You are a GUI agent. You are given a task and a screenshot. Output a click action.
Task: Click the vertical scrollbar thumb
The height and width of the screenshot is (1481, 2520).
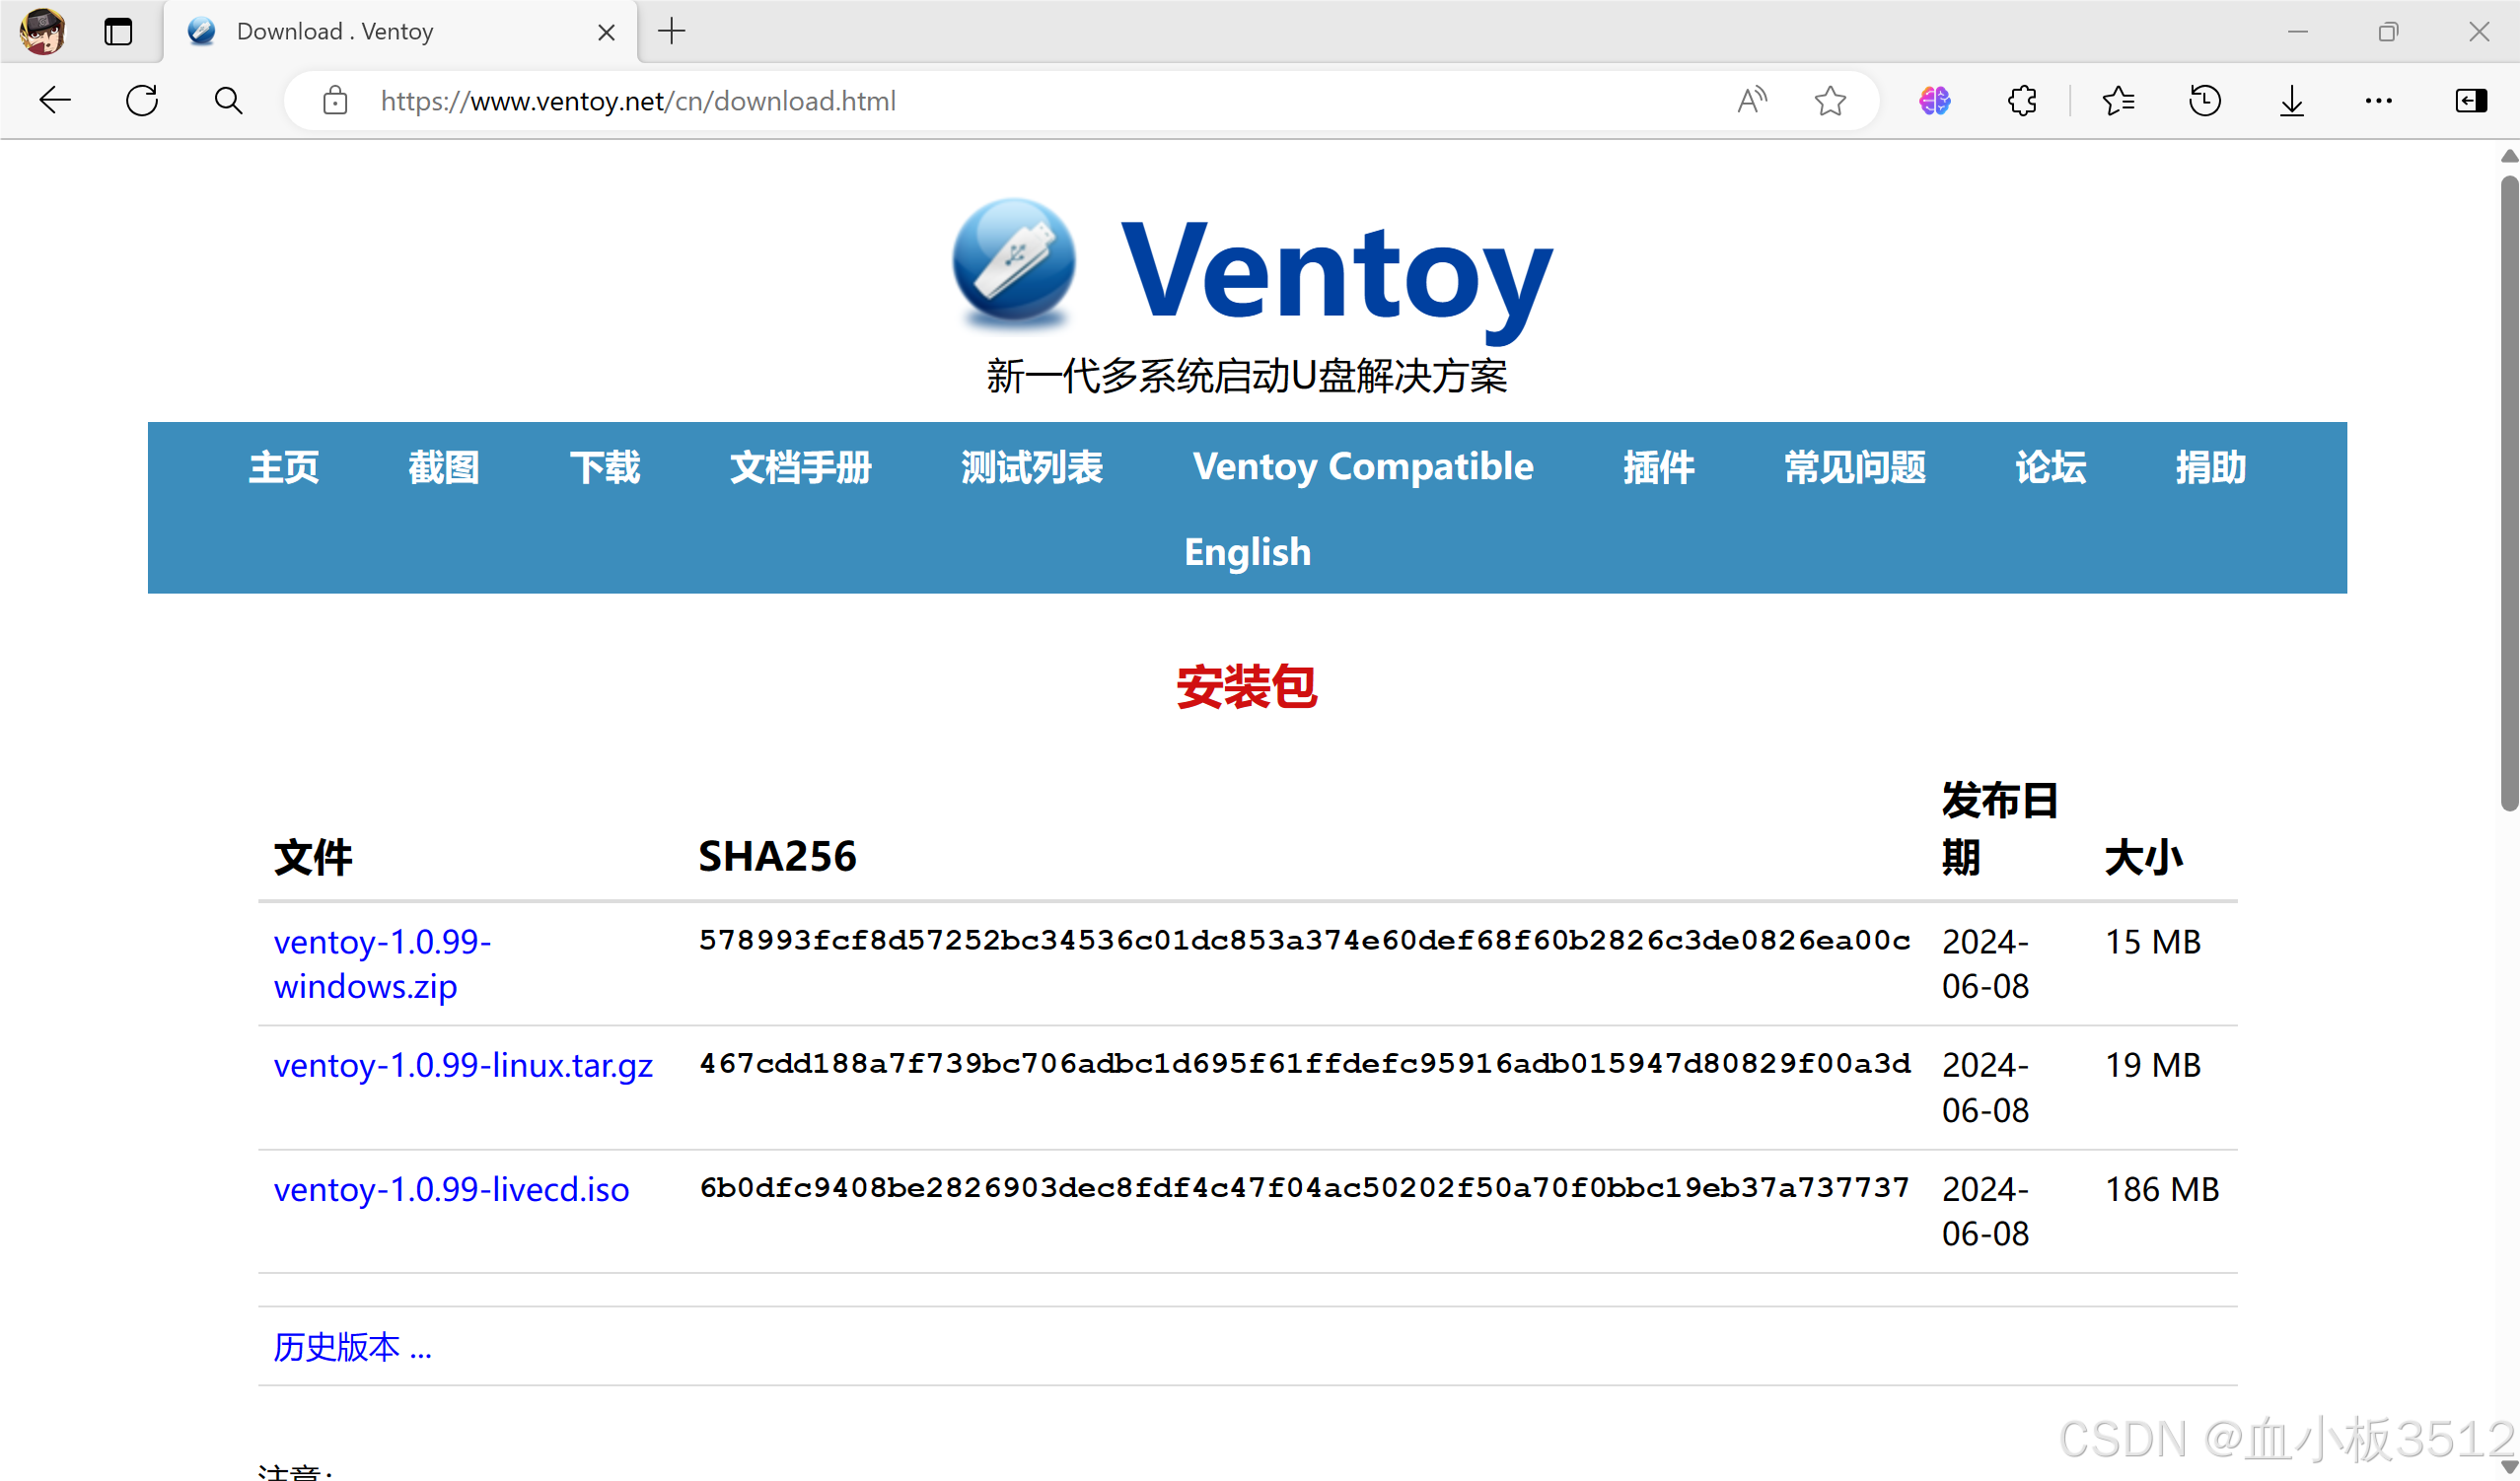[x=2509, y=493]
